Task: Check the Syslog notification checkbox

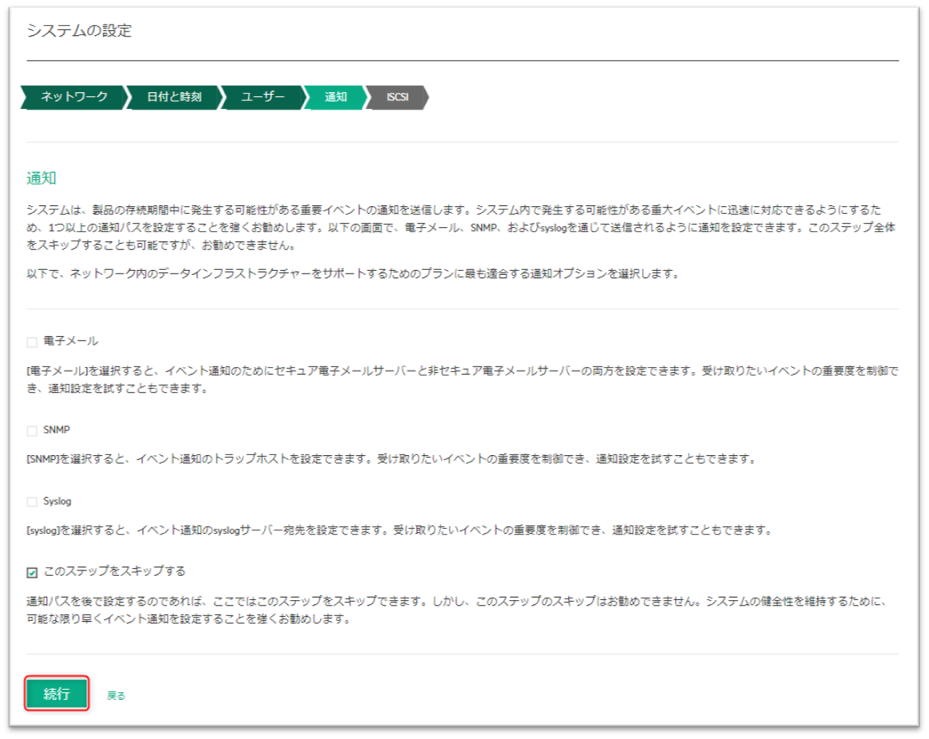Action: pyautogui.click(x=32, y=501)
